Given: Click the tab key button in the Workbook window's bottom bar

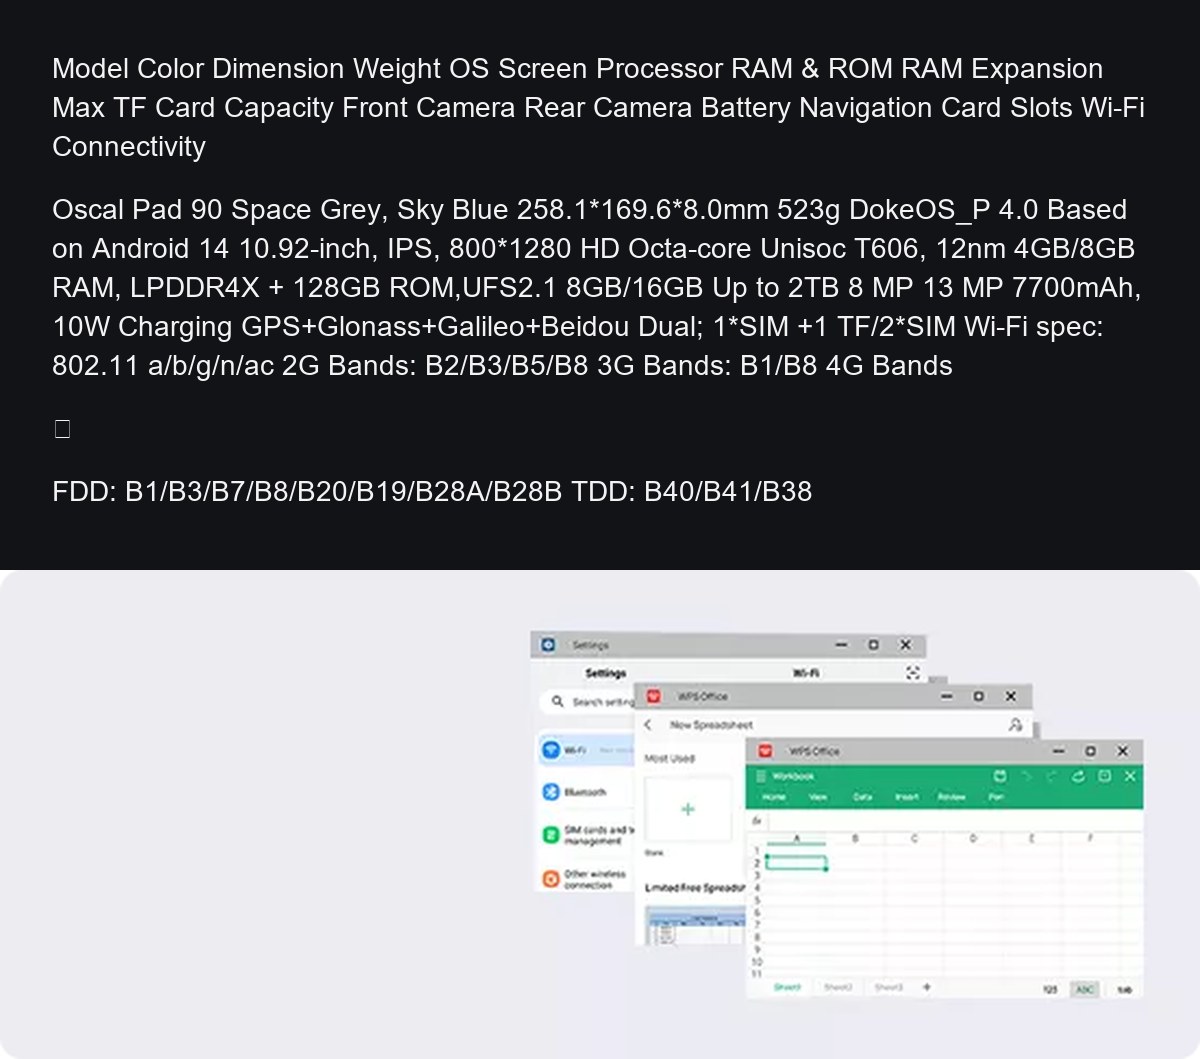Looking at the screenshot, I should point(1124,989).
